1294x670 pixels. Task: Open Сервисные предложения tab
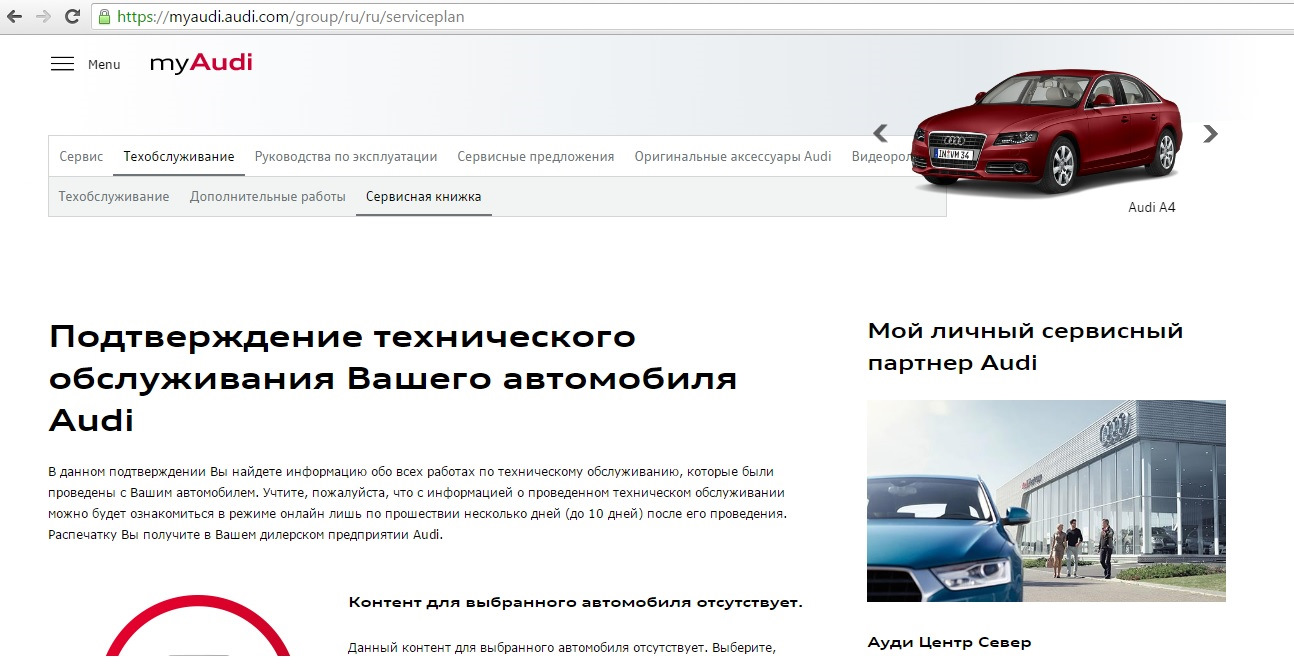(x=536, y=157)
